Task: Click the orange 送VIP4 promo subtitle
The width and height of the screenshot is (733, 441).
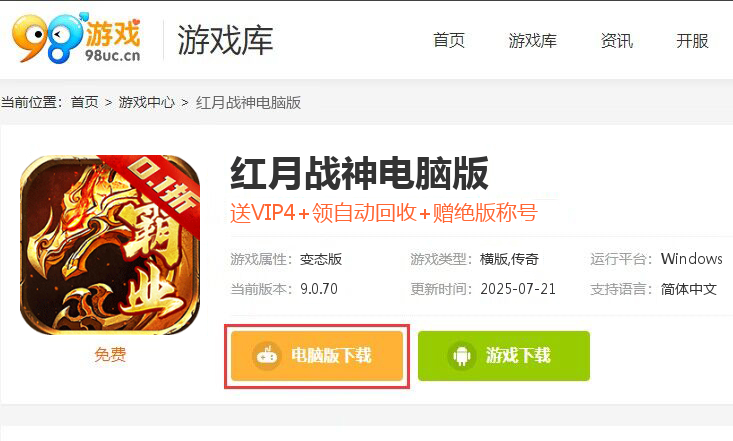Action: 384,213
